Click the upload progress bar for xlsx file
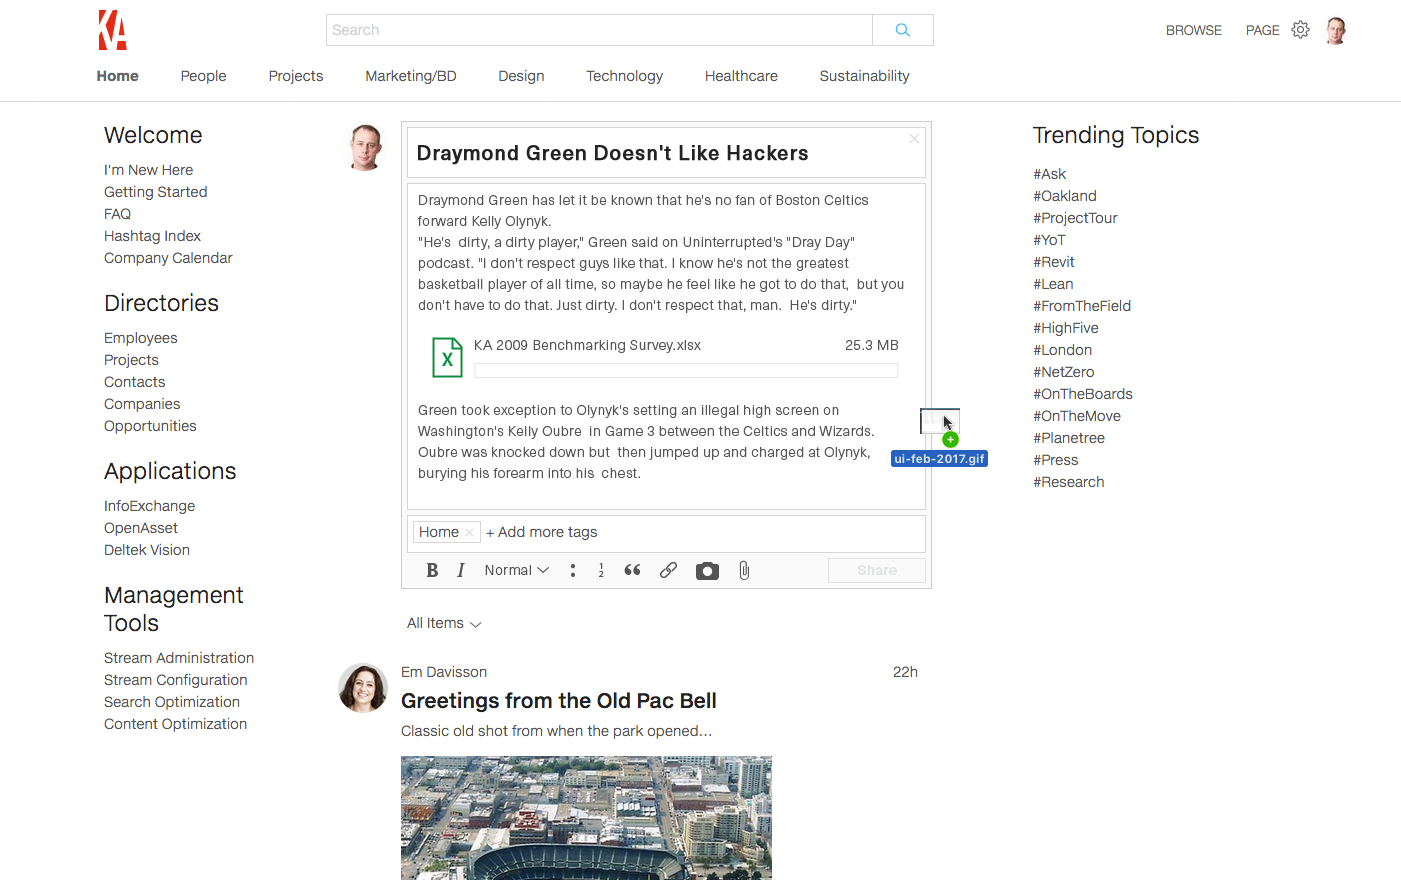The width and height of the screenshot is (1401, 880). [686, 371]
